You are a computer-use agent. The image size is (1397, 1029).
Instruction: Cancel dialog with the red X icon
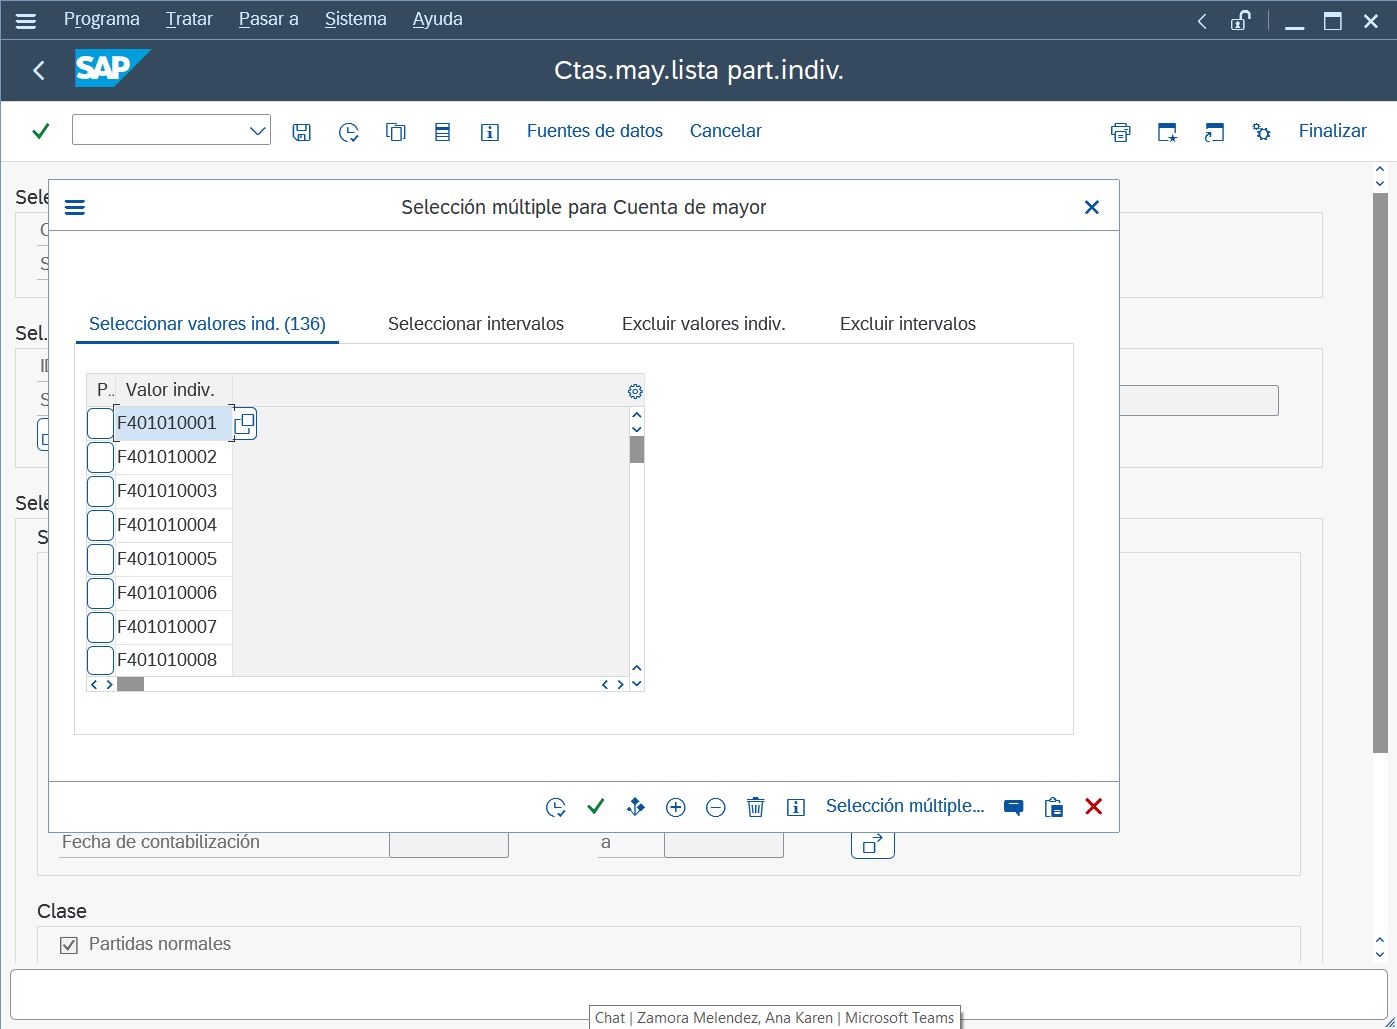[x=1094, y=807]
